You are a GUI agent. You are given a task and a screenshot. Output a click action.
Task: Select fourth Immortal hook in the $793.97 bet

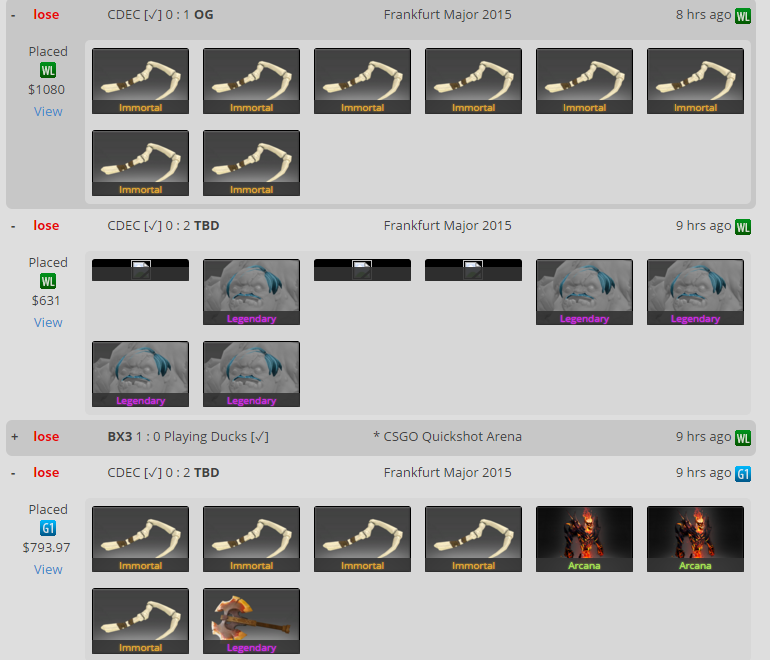[473, 539]
